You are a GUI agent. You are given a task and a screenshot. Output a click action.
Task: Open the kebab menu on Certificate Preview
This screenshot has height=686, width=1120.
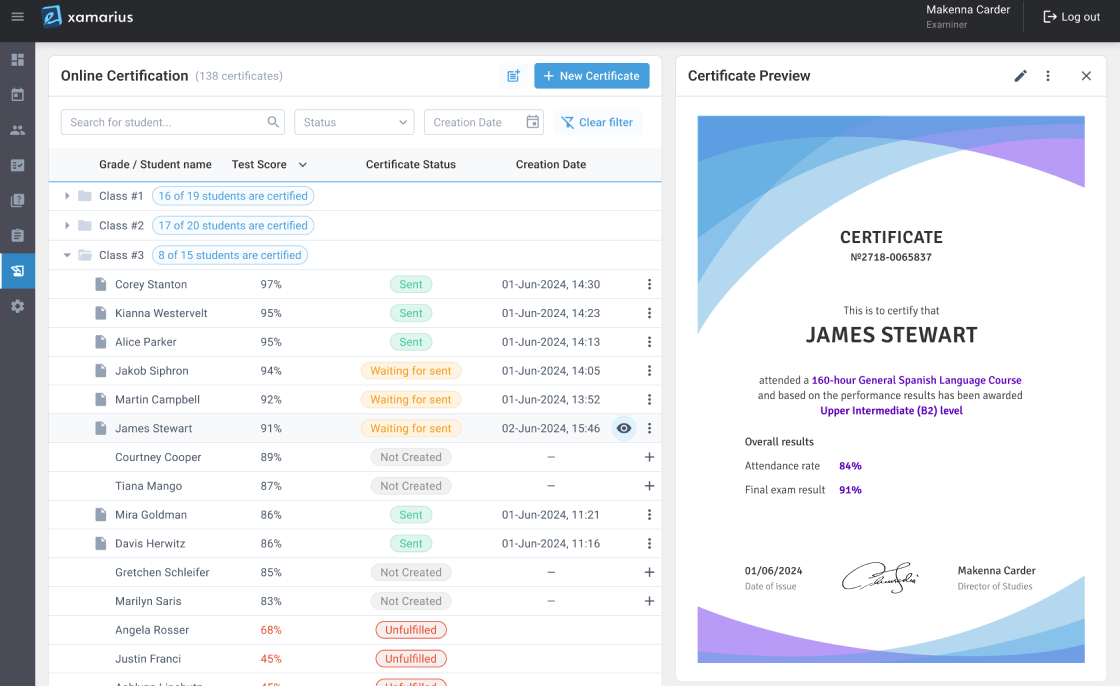tap(1048, 75)
